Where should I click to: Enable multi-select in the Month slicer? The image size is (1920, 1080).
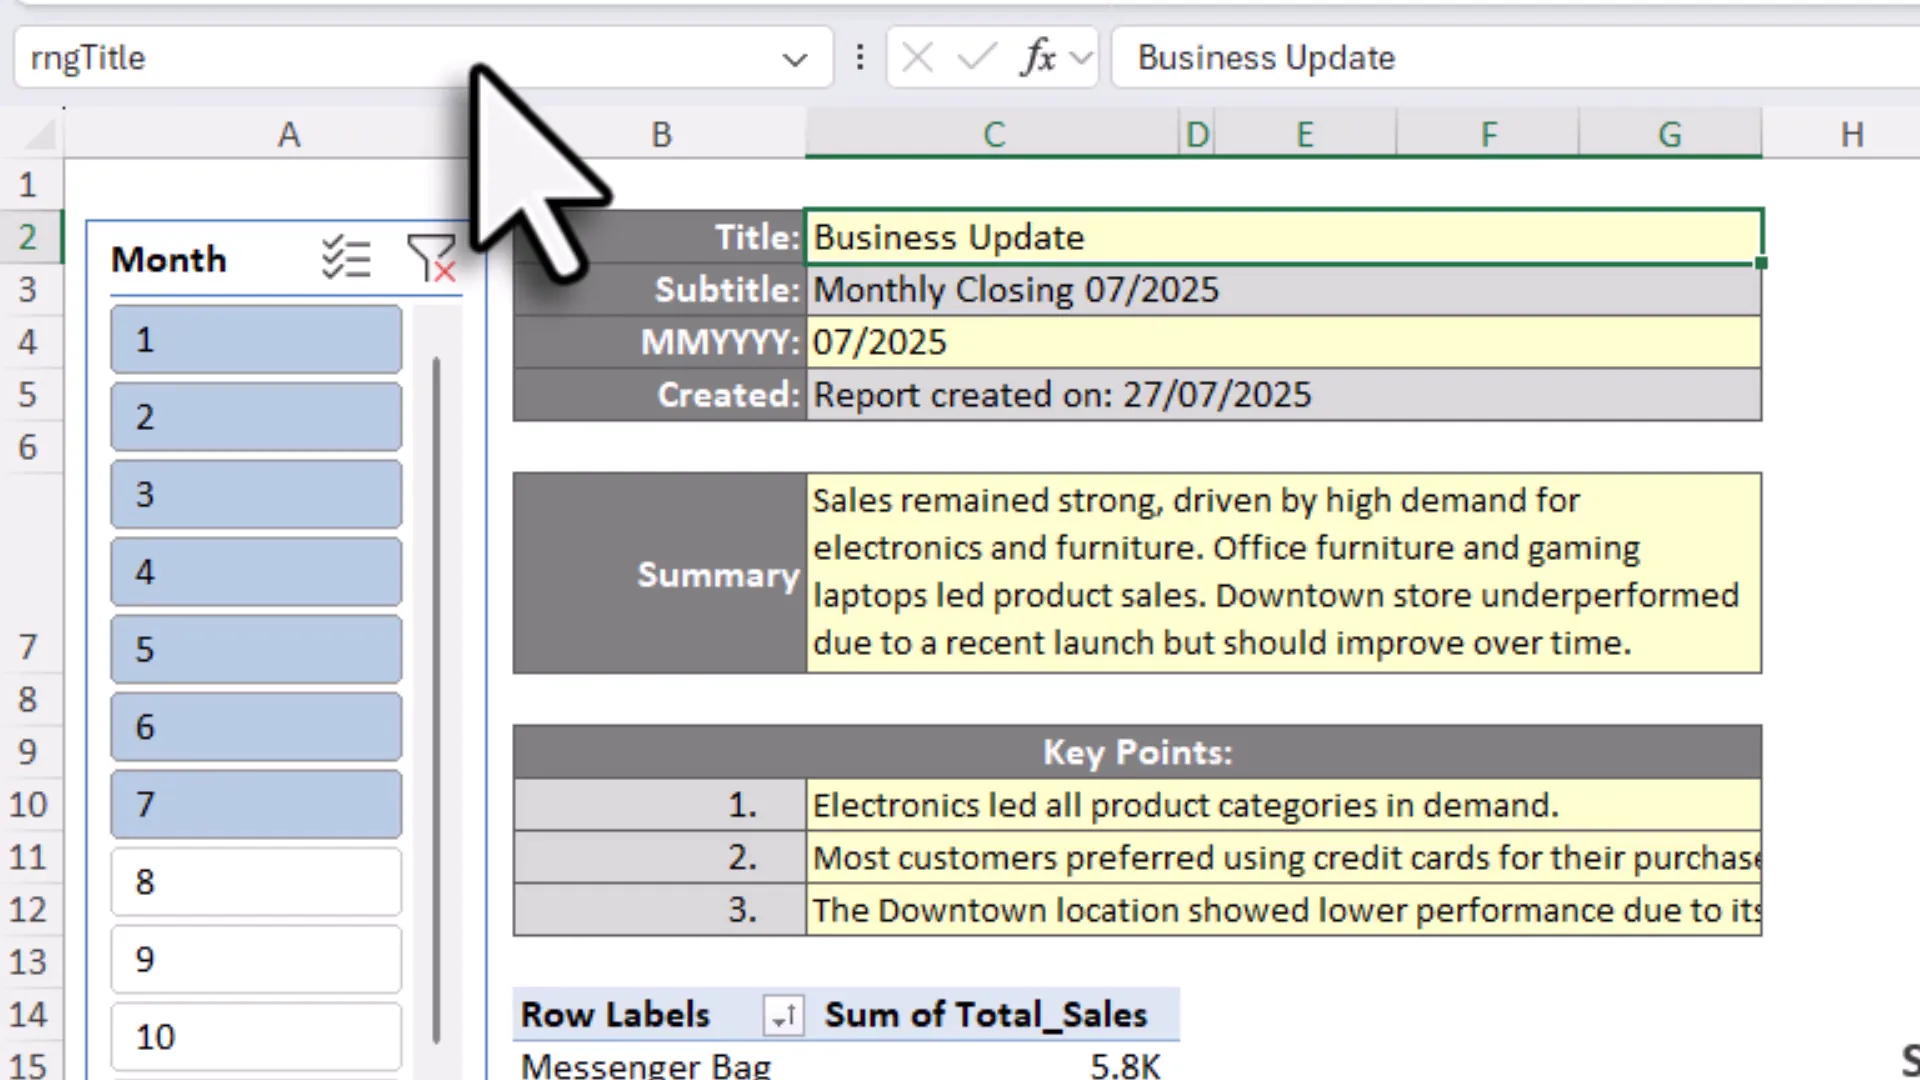pyautogui.click(x=346, y=259)
